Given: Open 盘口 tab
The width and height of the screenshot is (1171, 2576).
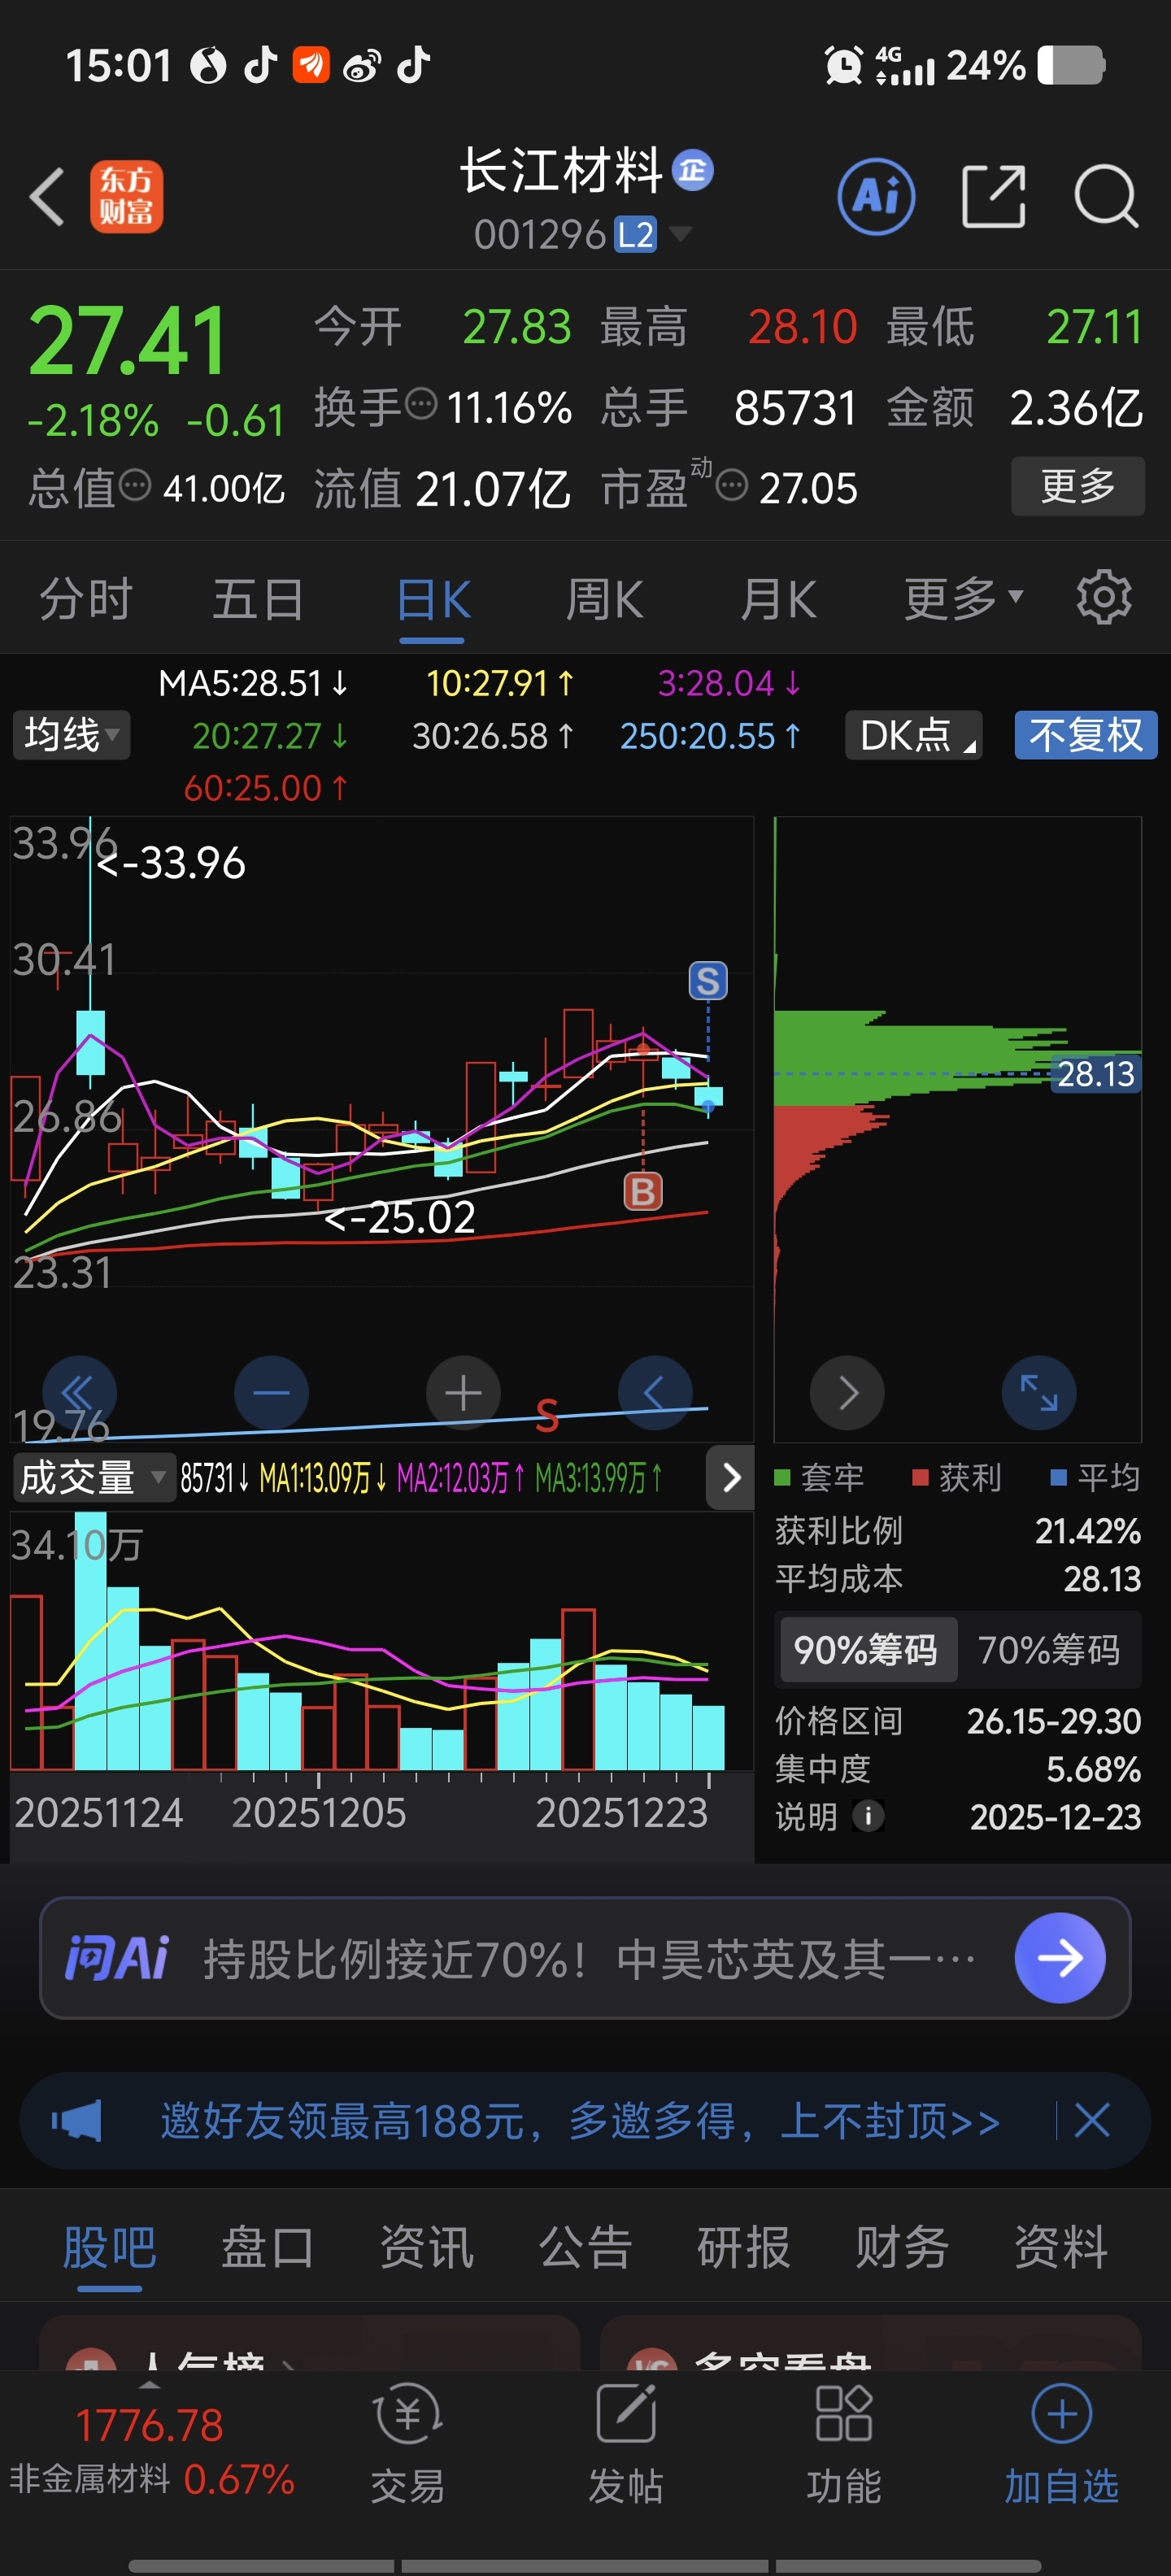Looking at the screenshot, I should click(x=267, y=2247).
